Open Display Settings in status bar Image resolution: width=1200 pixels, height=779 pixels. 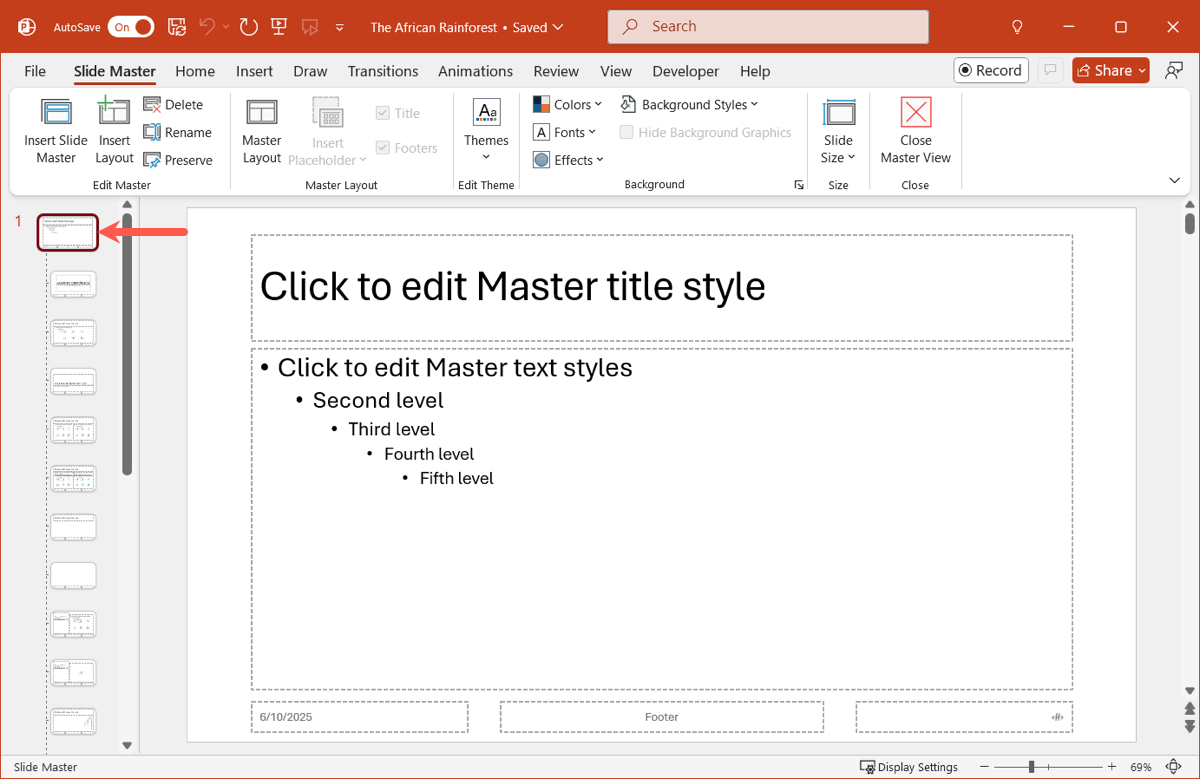(x=909, y=767)
